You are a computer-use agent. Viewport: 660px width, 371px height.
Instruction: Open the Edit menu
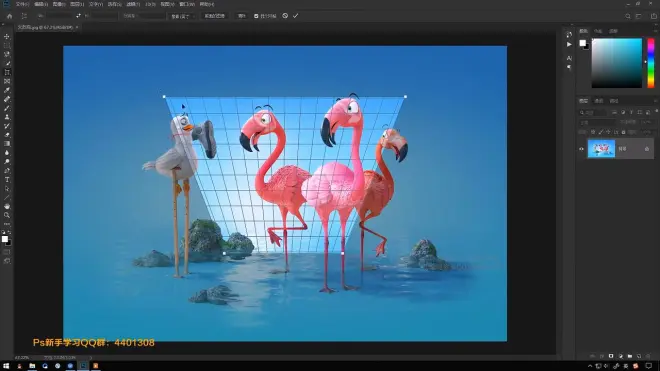click(41, 4)
